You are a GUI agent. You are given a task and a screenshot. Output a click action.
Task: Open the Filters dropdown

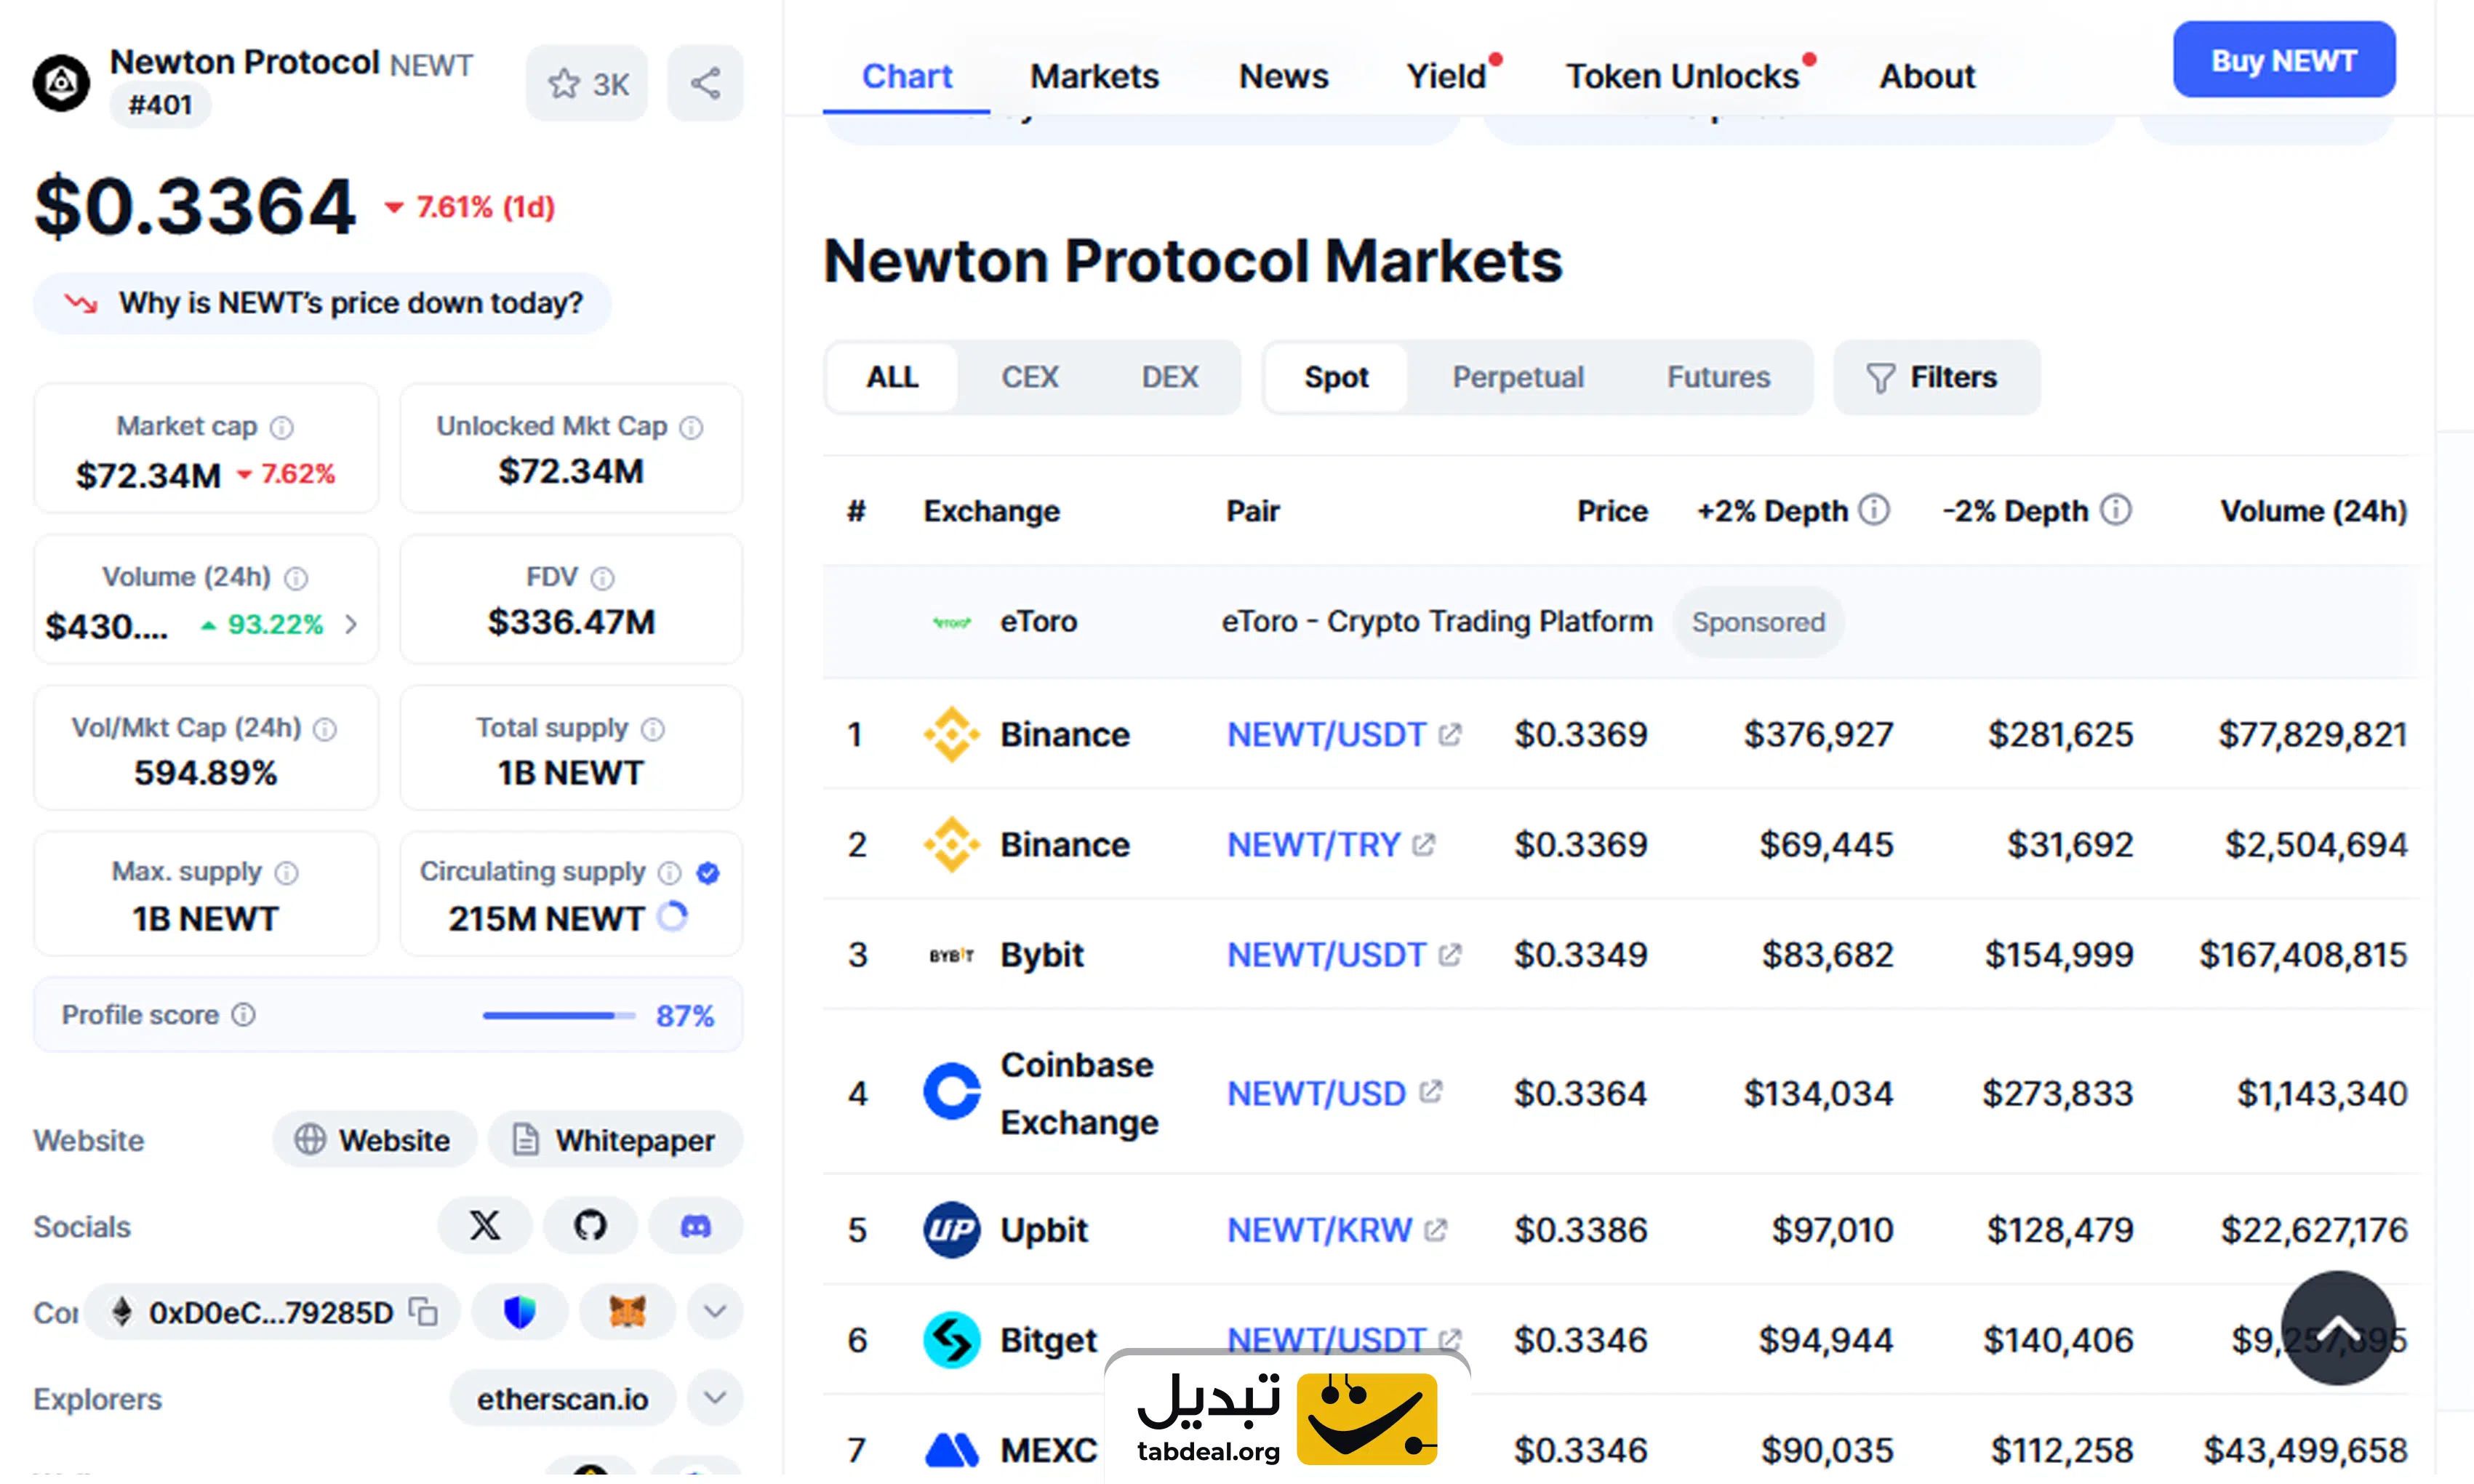click(1936, 377)
